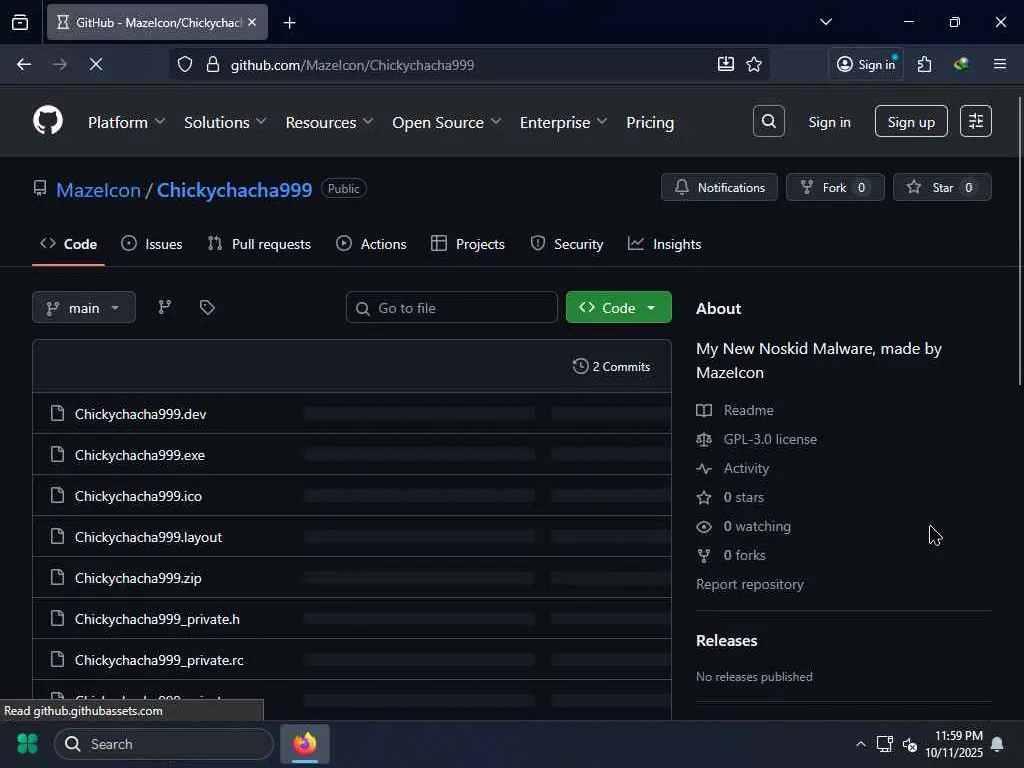Open the Firefox extensions puzzle icon

click(x=924, y=65)
